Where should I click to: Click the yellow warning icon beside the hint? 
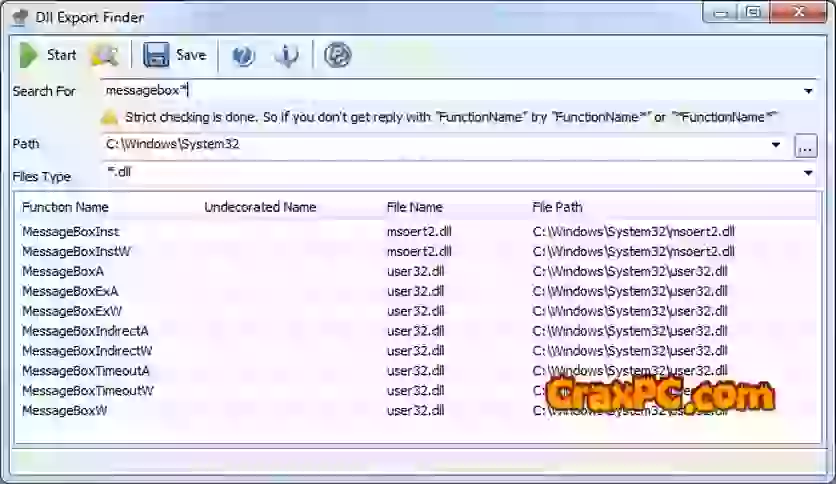coord(109,117)
